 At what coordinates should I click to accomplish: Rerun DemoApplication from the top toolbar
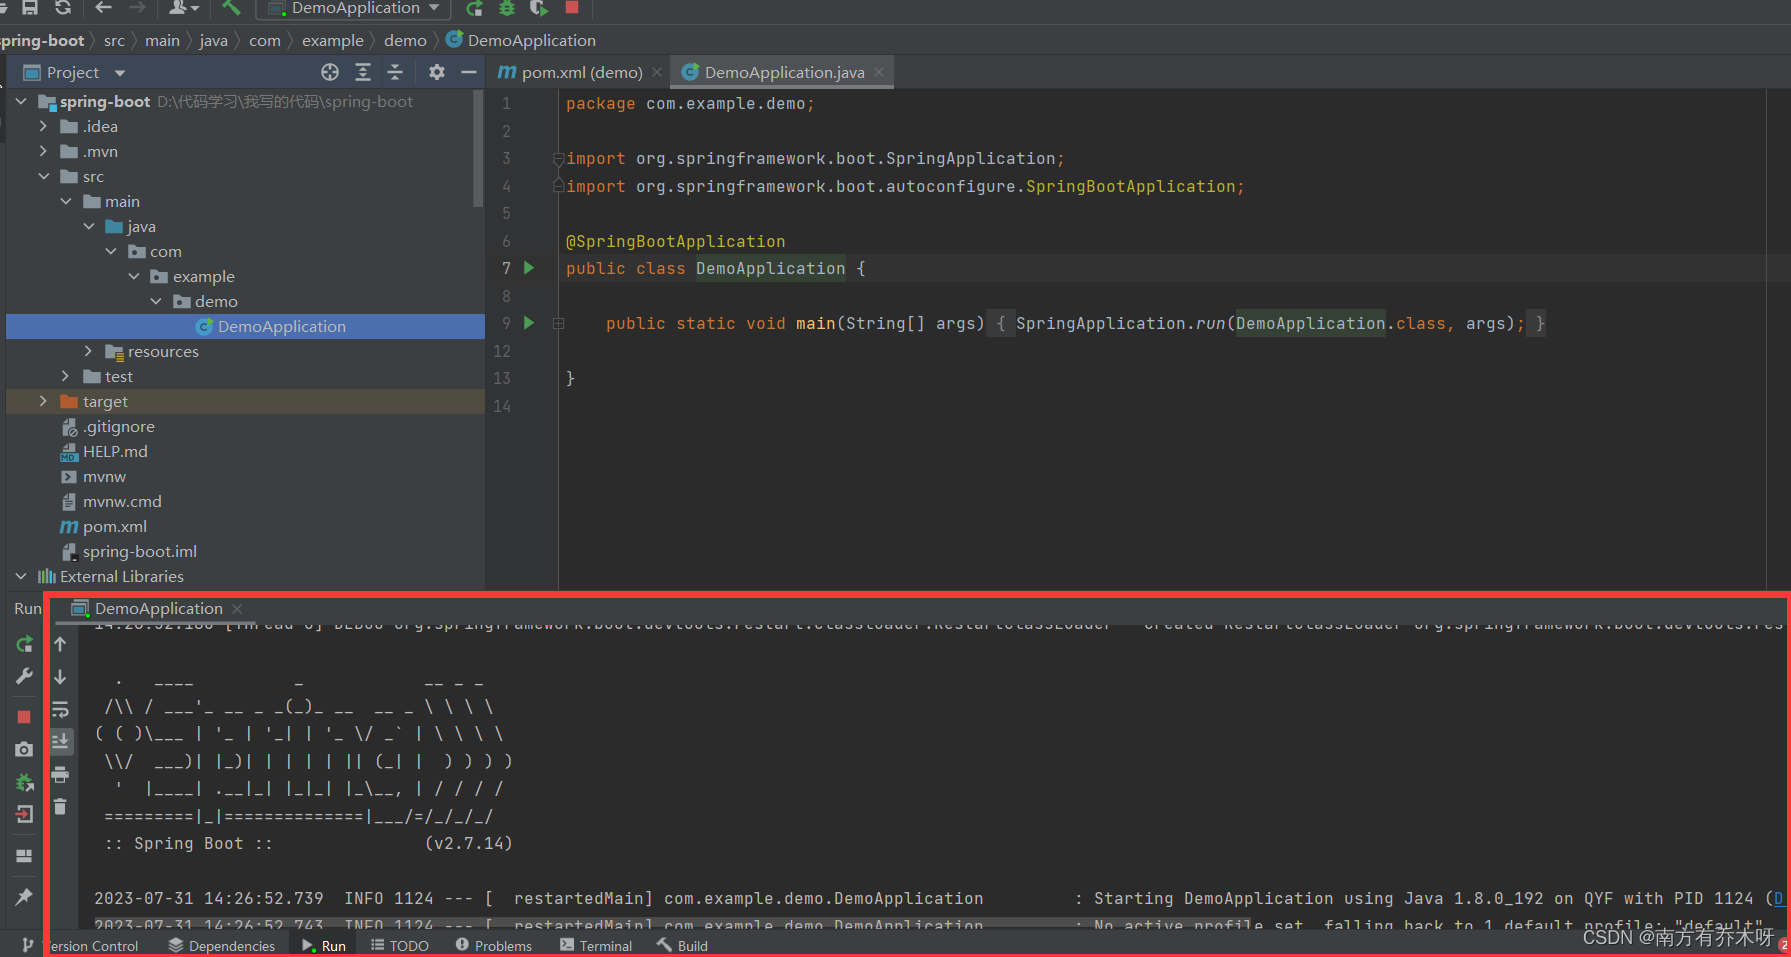474,8
